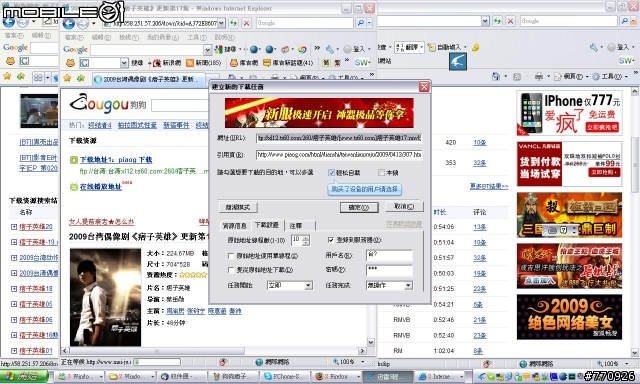Enable original address single-thread checkbox
Image resolution: width=640 pixels, height=384 pixels.
click(x=231, y=256)
